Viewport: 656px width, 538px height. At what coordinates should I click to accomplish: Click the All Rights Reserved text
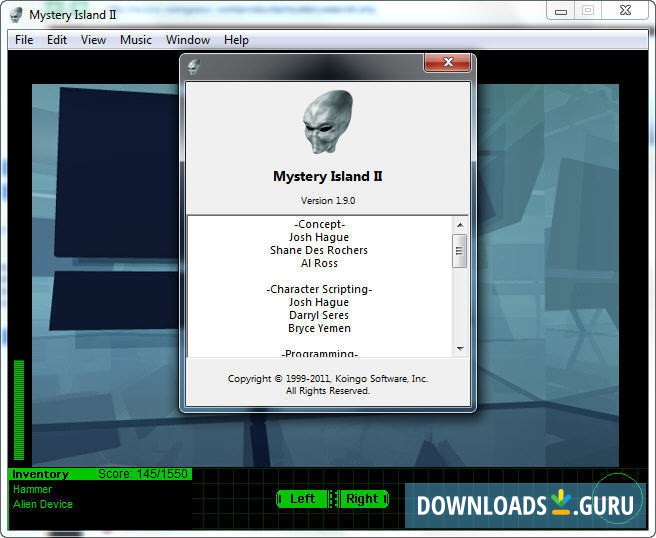pyautogui.click(x=328, y=391)
